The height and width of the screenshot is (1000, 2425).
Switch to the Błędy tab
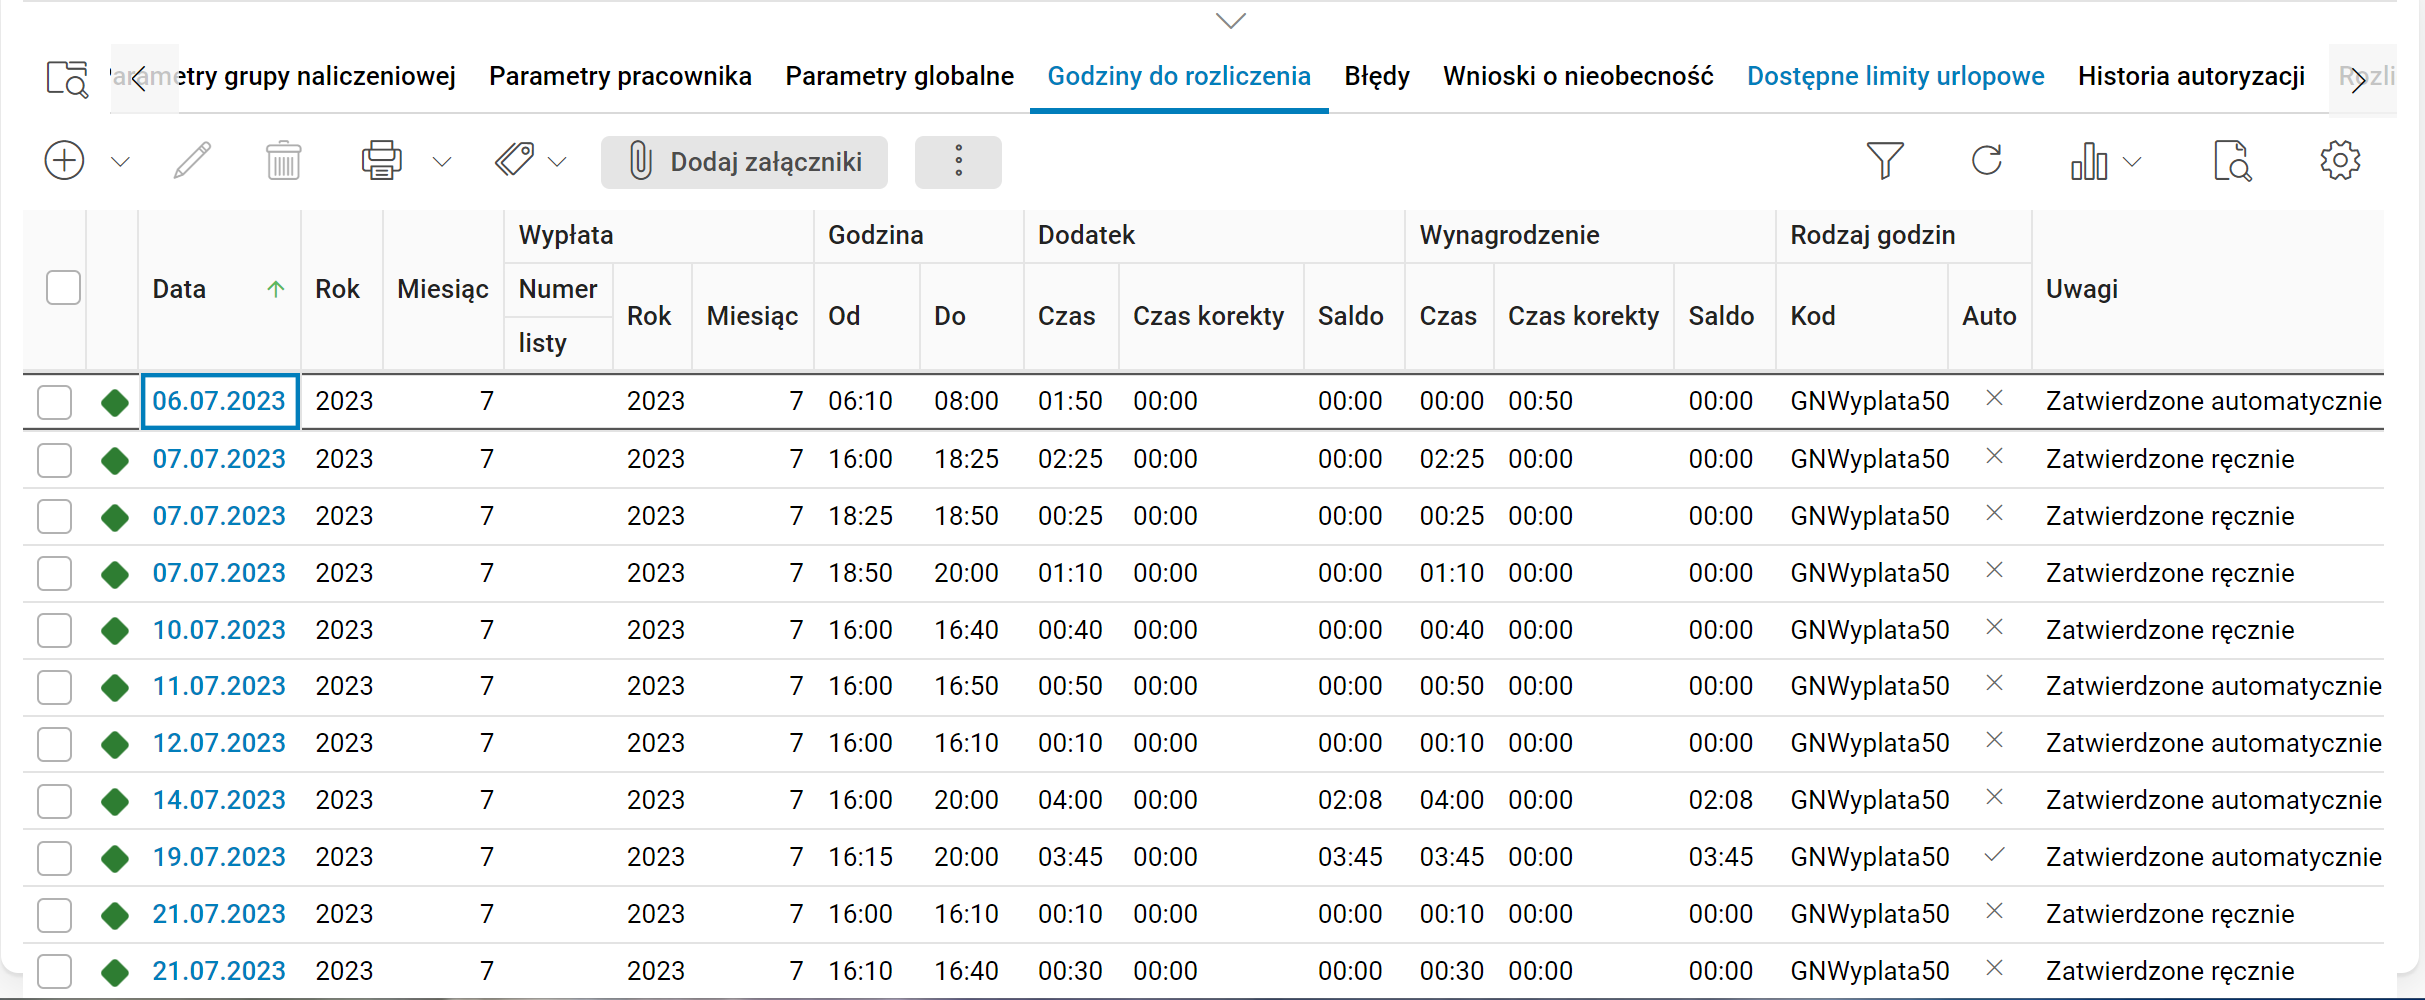tap(1376, 76)
